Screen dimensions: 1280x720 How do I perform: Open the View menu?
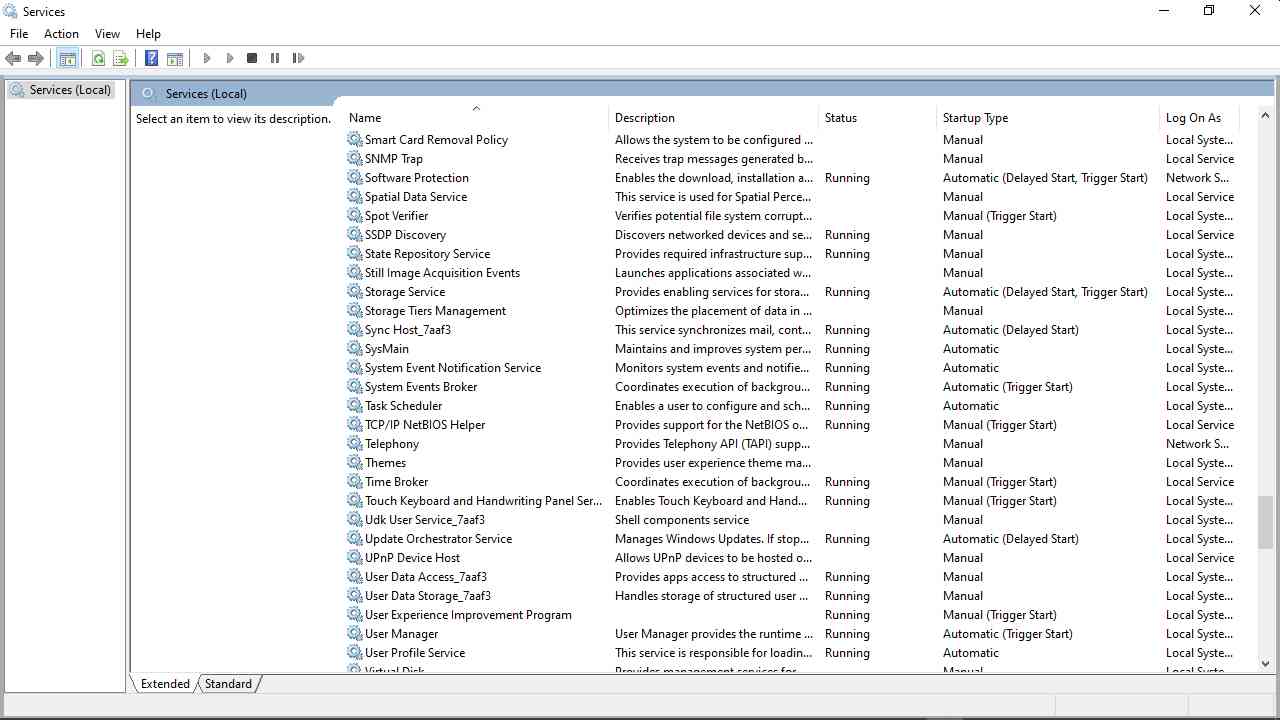click(107, 34)
